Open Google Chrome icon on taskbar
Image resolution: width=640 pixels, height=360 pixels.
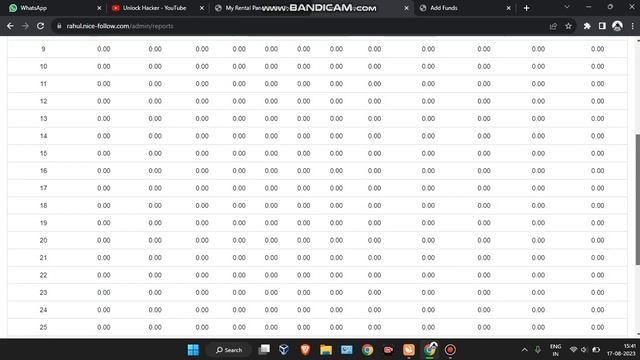[x=367, y=350]
